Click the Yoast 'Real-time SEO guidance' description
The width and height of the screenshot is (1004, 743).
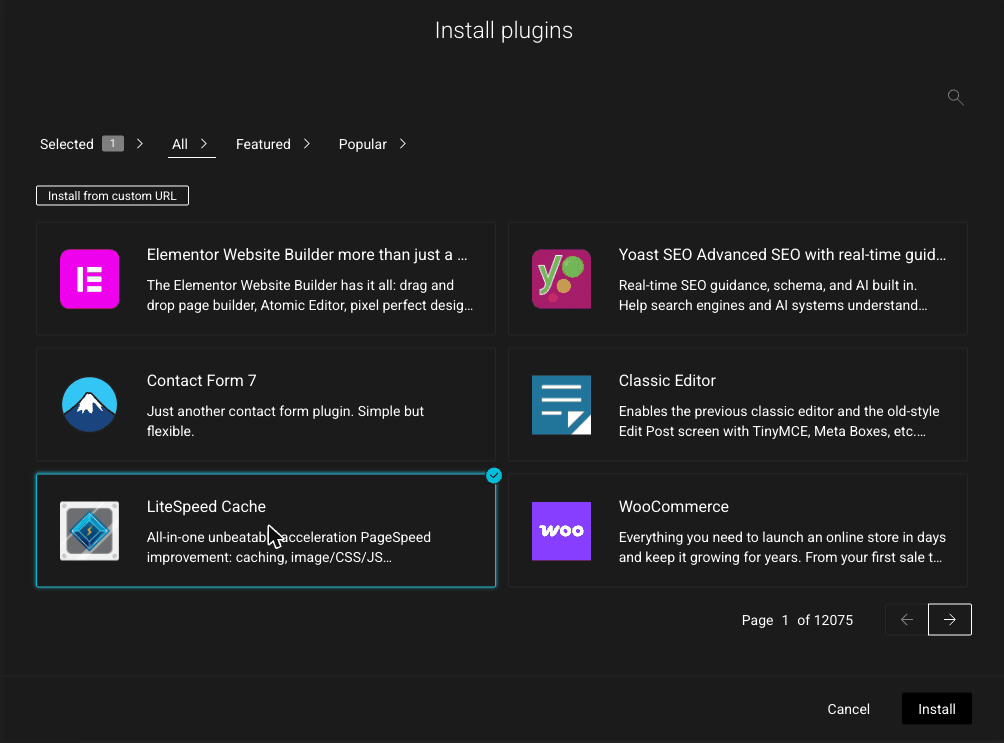point(773,295)
